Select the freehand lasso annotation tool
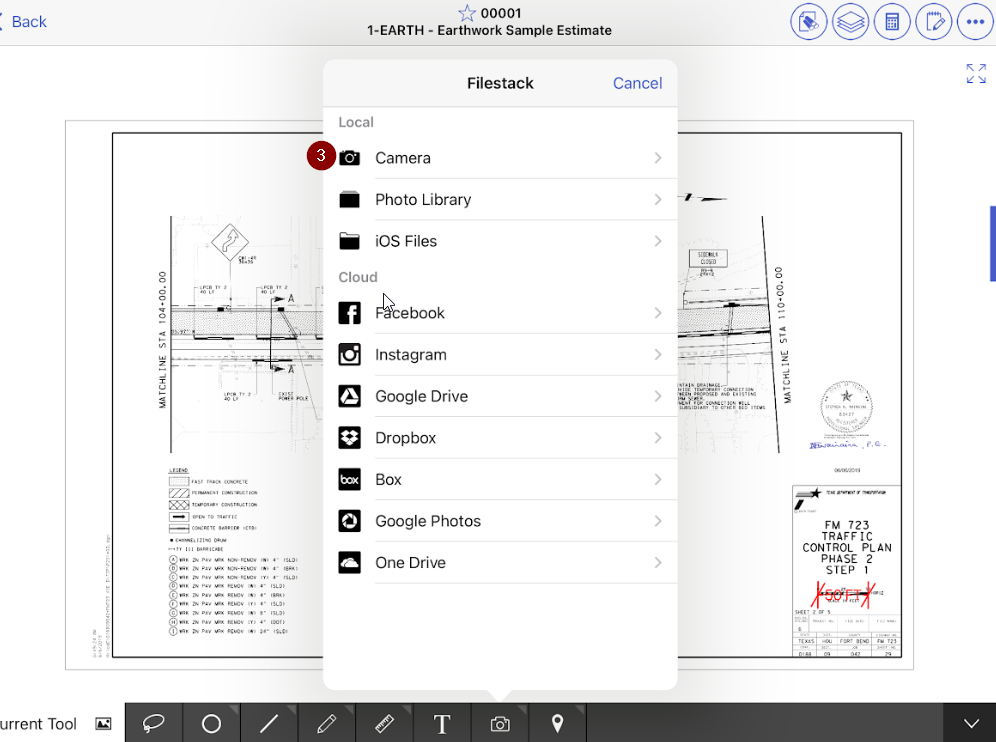 (154, 722)
